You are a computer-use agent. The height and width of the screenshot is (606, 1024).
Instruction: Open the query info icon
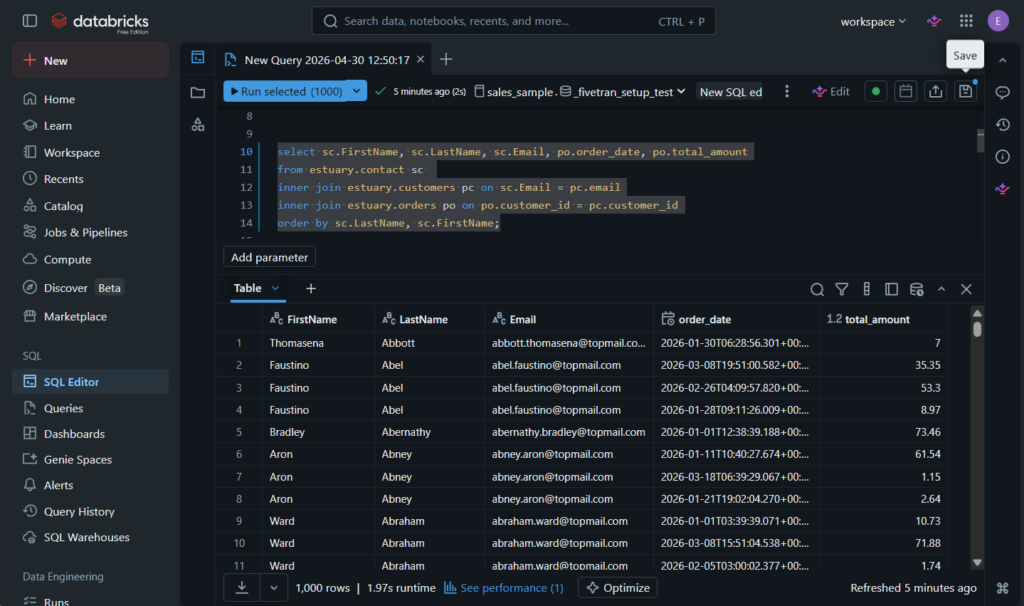(1002, 157)
